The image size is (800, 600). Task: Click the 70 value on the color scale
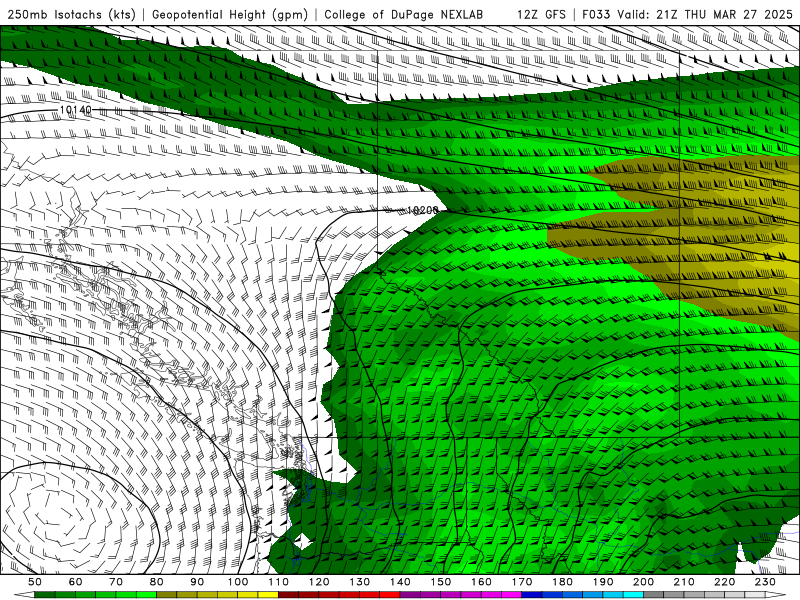(116, 582)
